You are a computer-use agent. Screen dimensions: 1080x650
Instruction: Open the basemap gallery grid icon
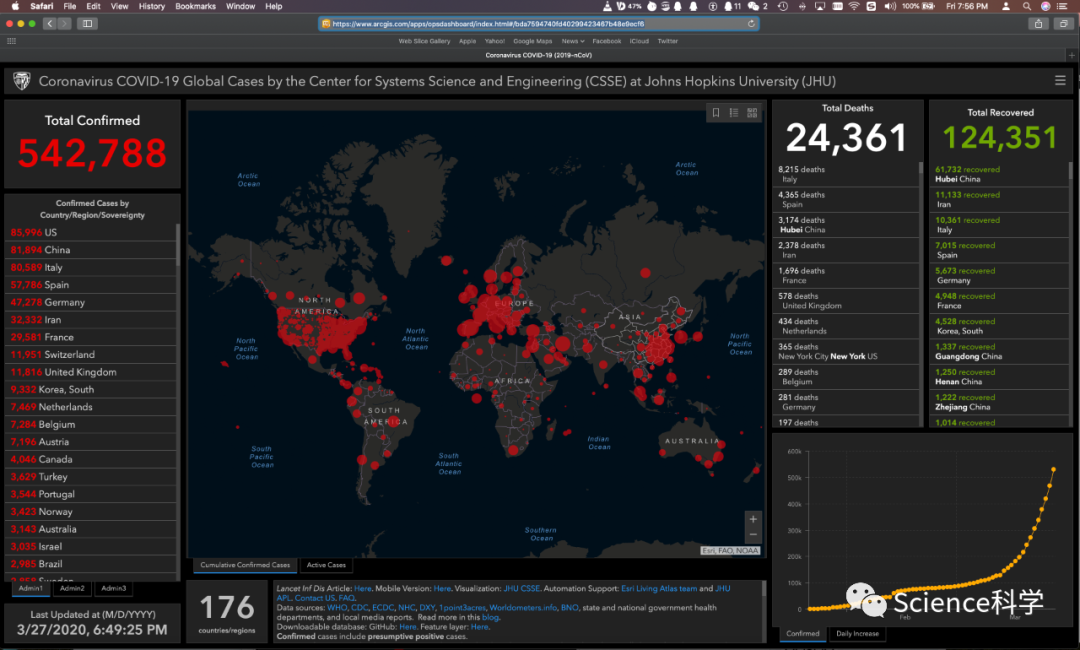(x=752, y=112)
